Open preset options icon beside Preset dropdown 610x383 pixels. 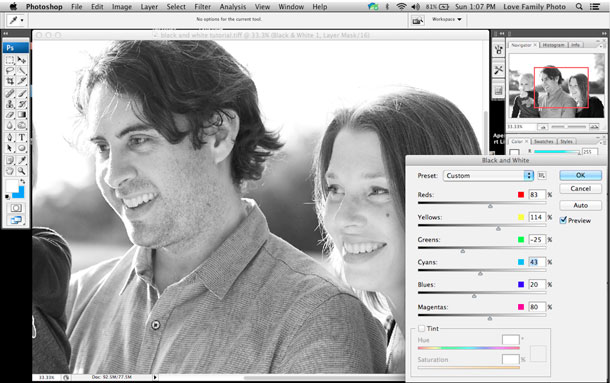(x=542, y=176)
